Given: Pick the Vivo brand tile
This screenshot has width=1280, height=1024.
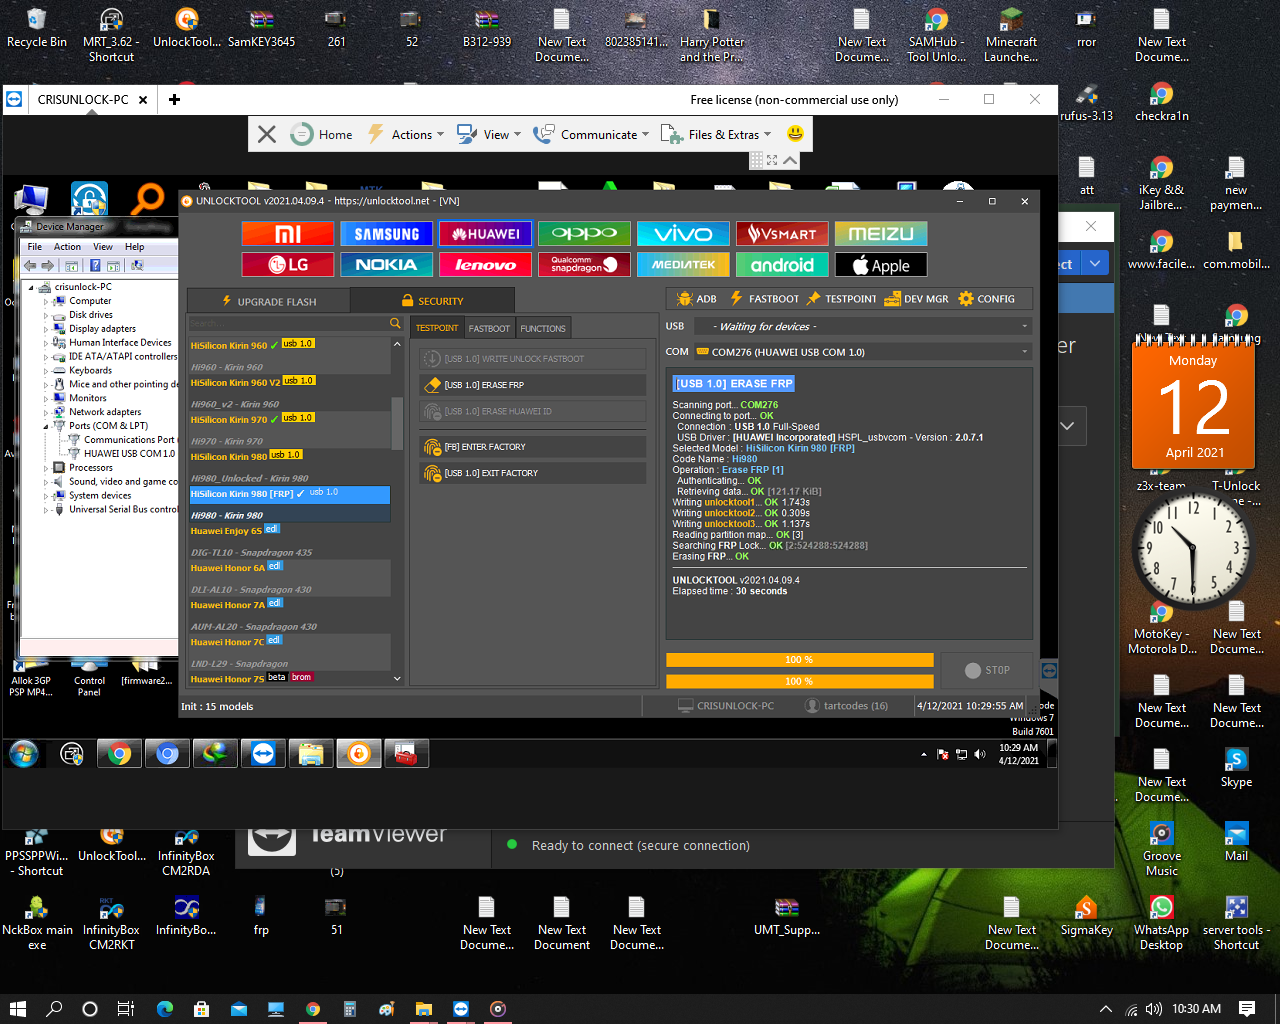Looking at the screenshot, I should [x=684, y=233].
